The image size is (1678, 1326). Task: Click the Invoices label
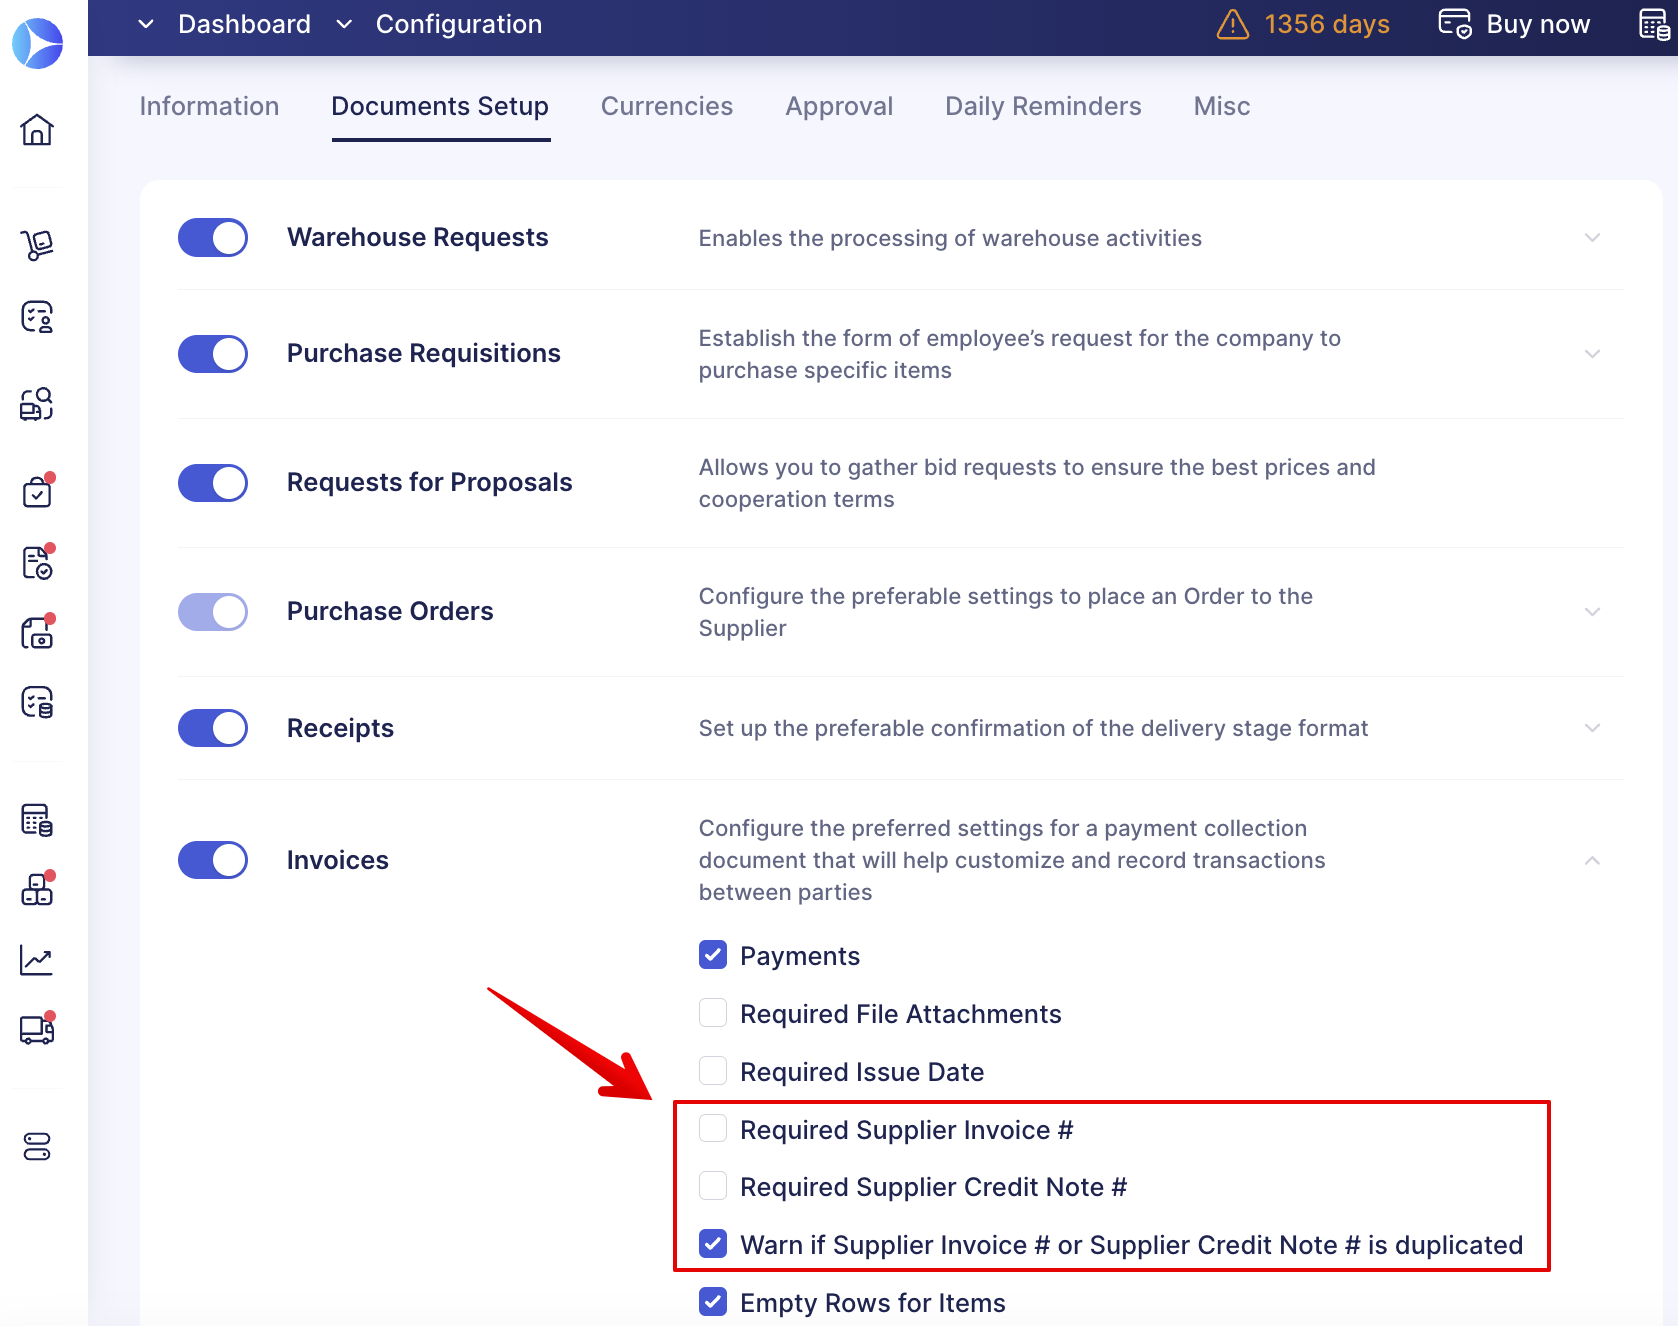coord(337,860)
